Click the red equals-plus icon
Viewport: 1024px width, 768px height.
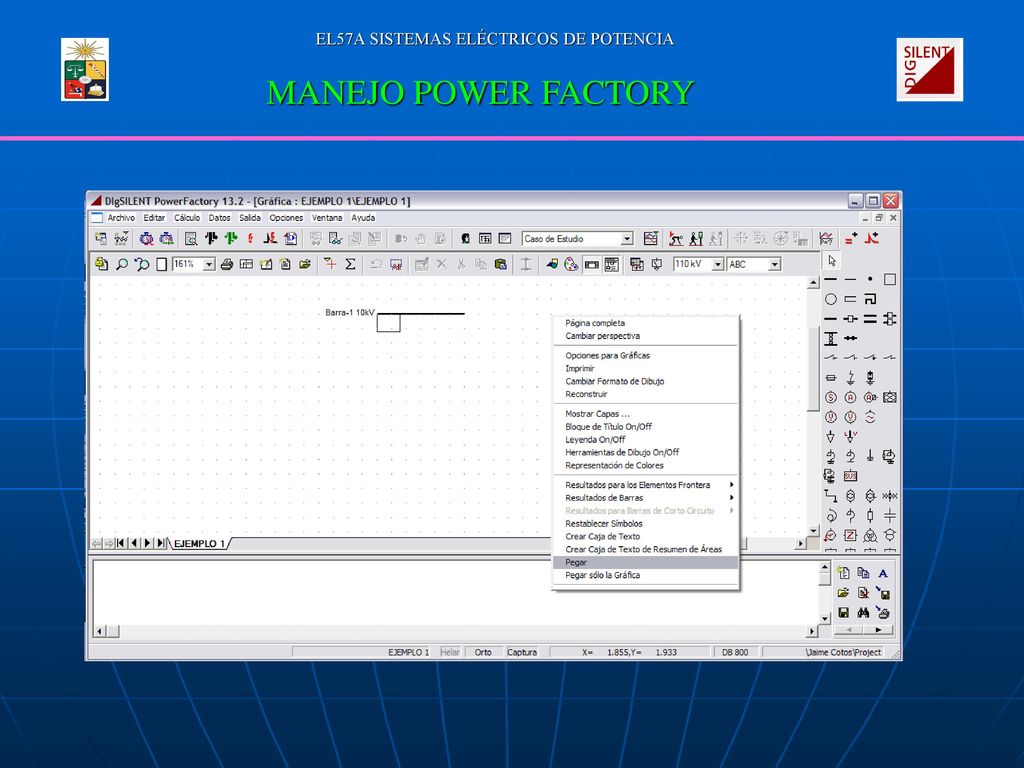(851, 239)
